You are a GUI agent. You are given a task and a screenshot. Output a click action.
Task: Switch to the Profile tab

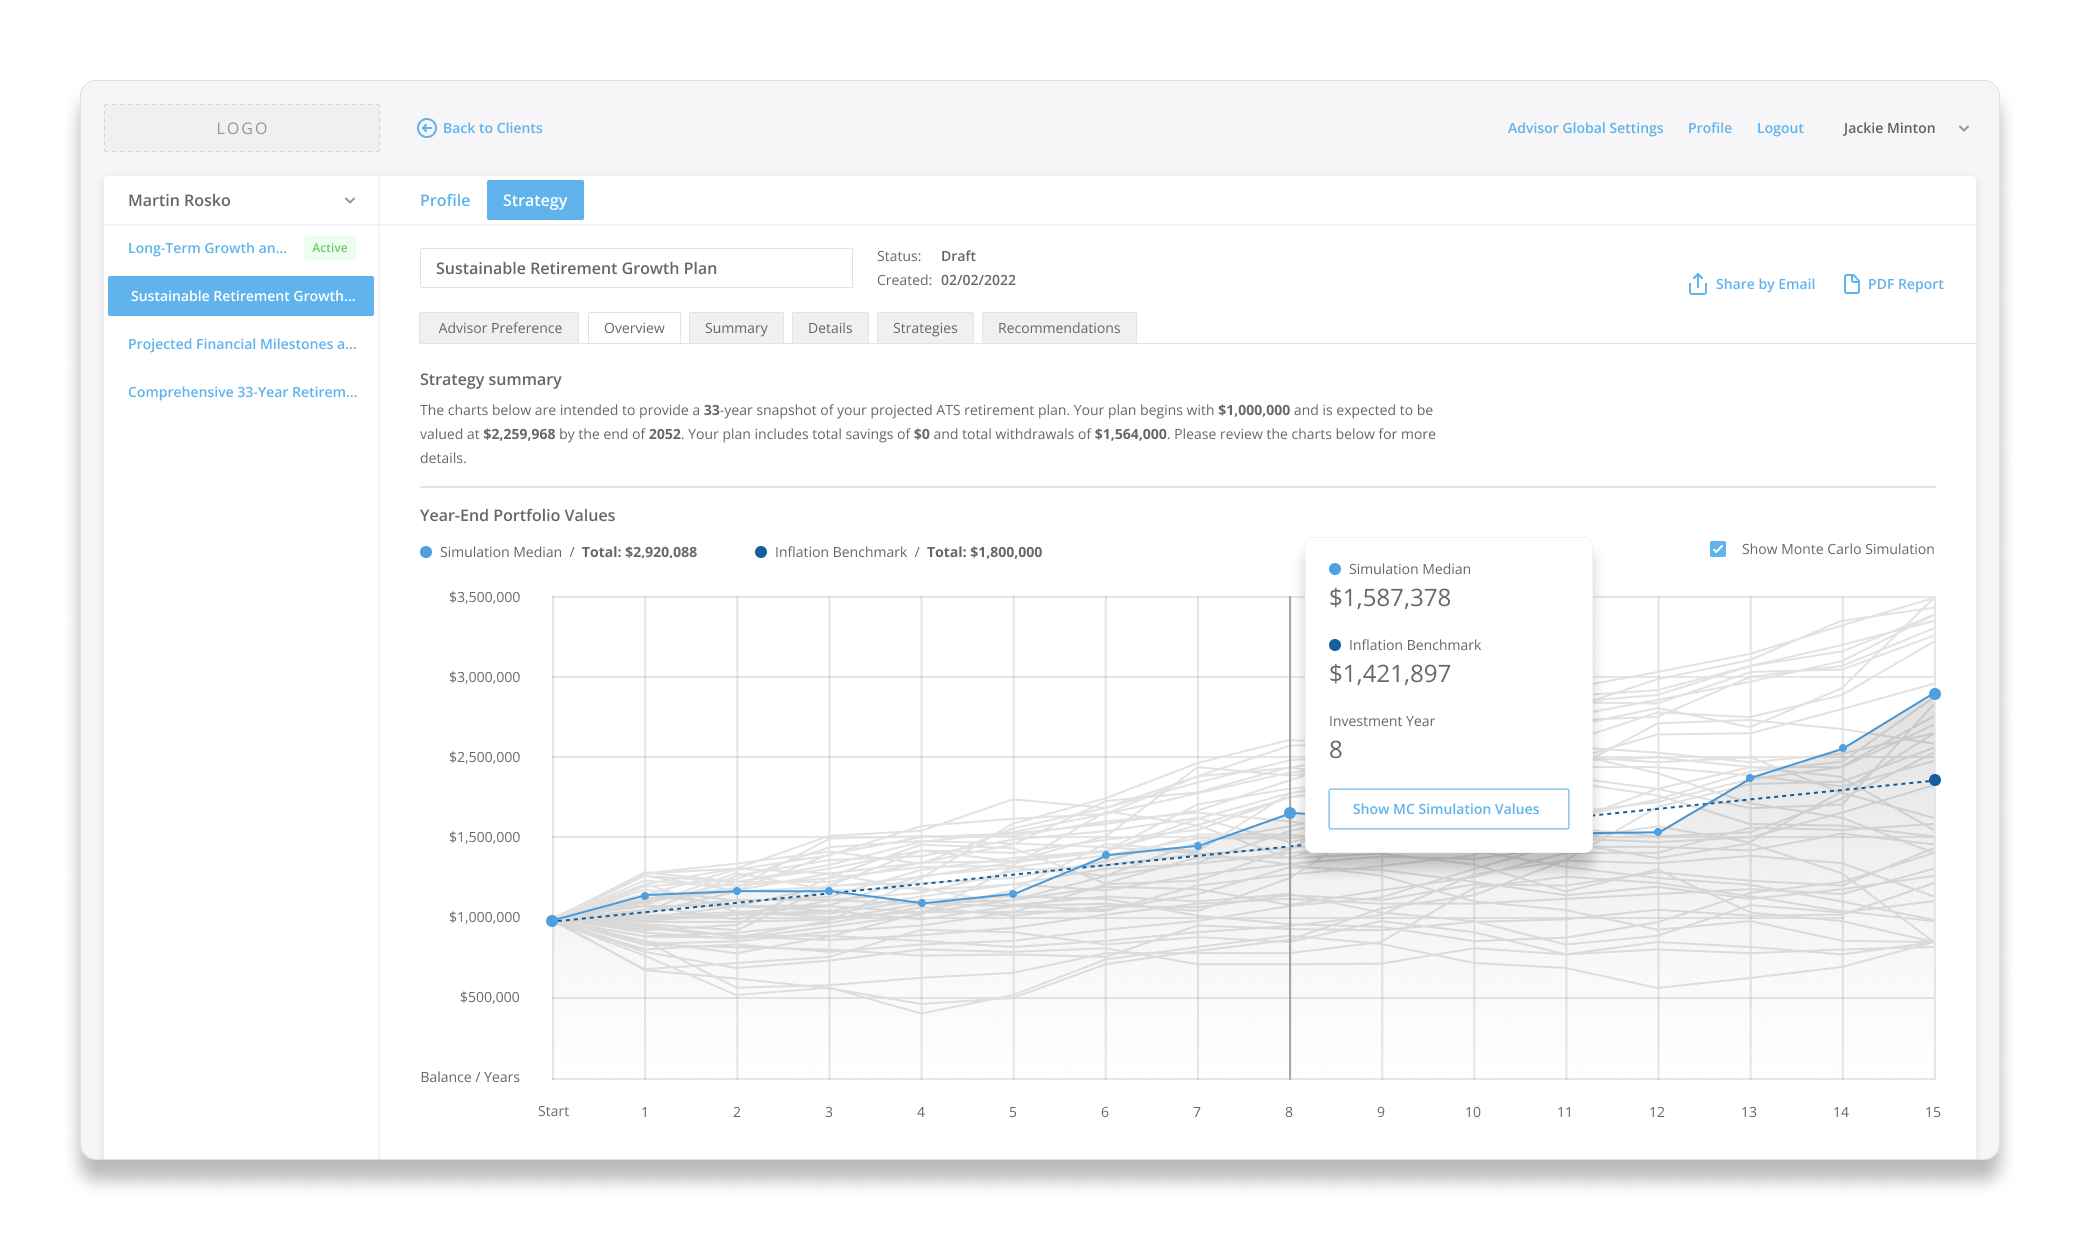[445, 200]
